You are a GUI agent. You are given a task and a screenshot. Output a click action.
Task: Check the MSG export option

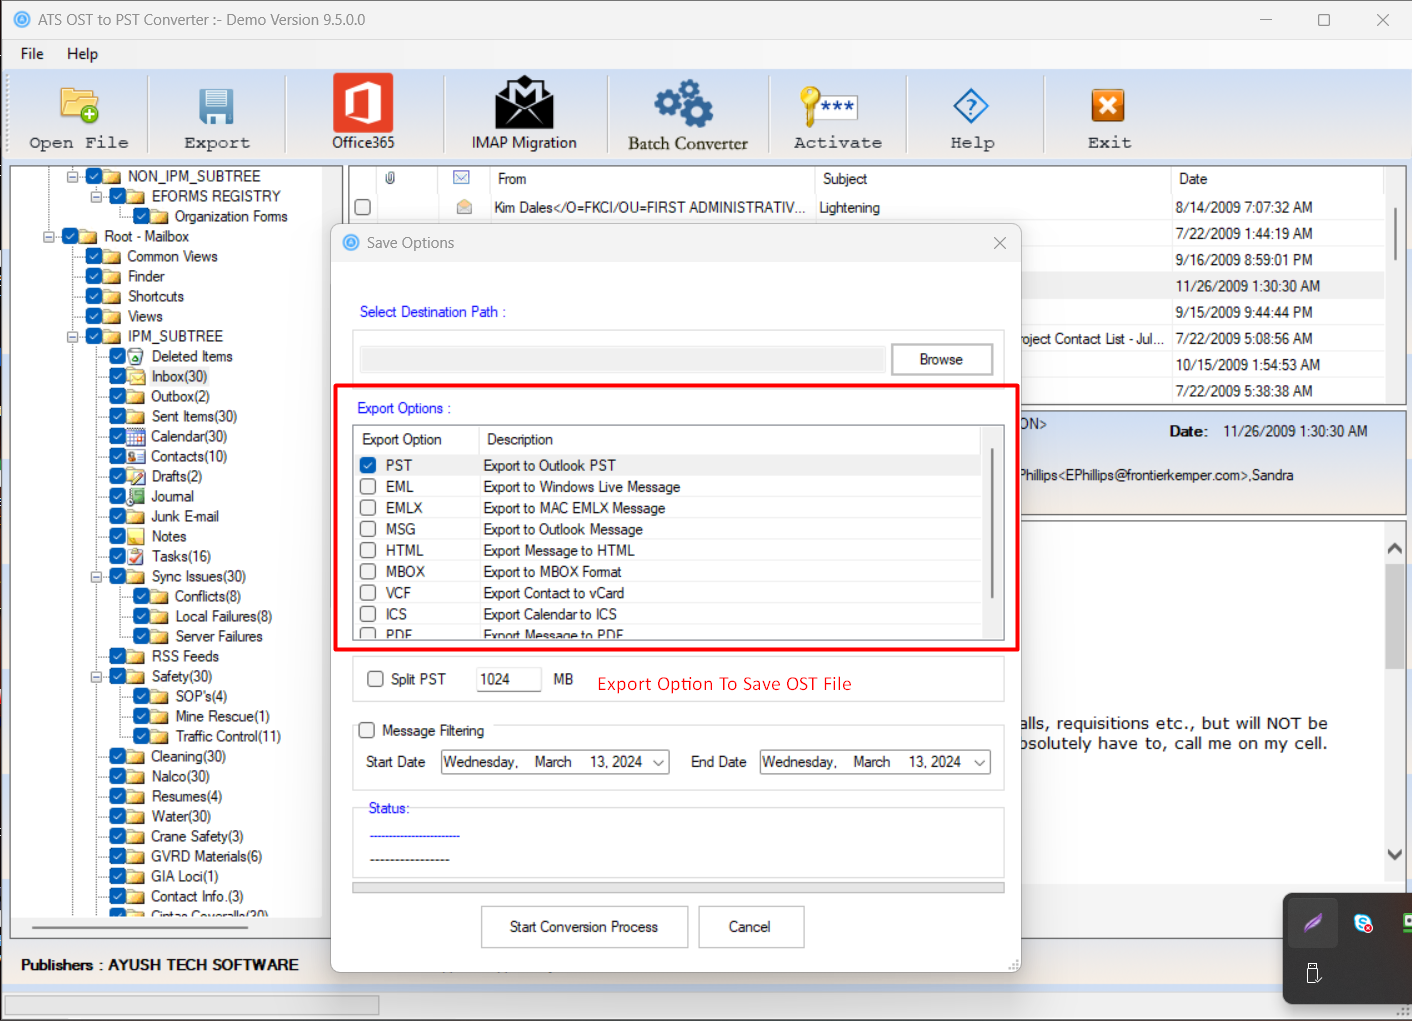(x=368, y=529)
